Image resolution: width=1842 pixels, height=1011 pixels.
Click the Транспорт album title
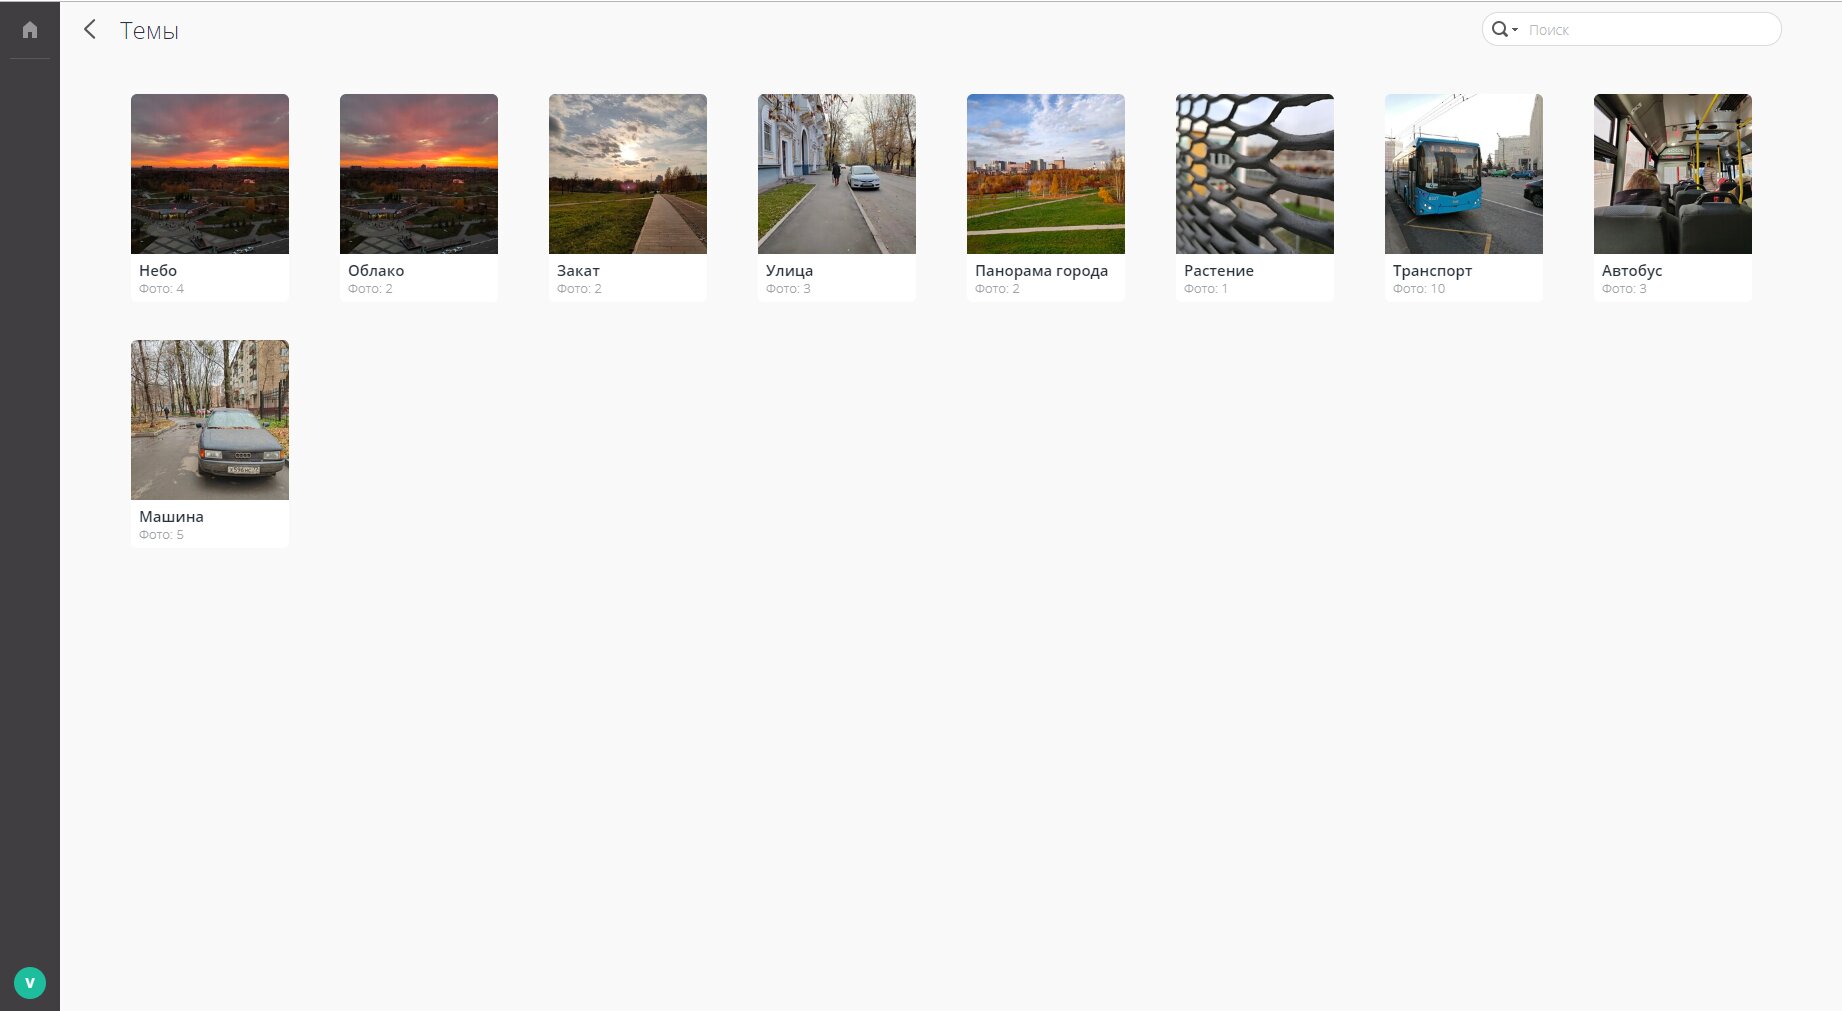point(1432,271)
